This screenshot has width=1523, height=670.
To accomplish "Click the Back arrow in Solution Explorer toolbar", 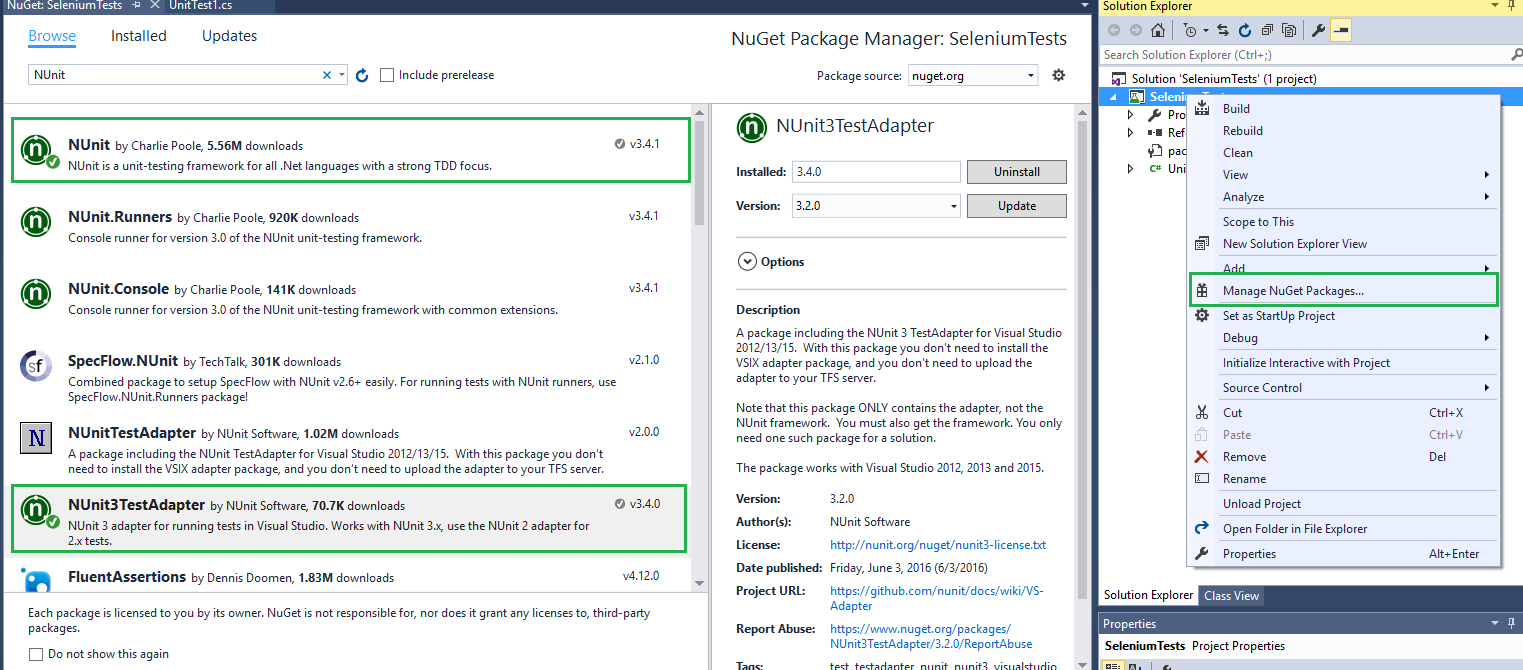I will [1114, 30].
